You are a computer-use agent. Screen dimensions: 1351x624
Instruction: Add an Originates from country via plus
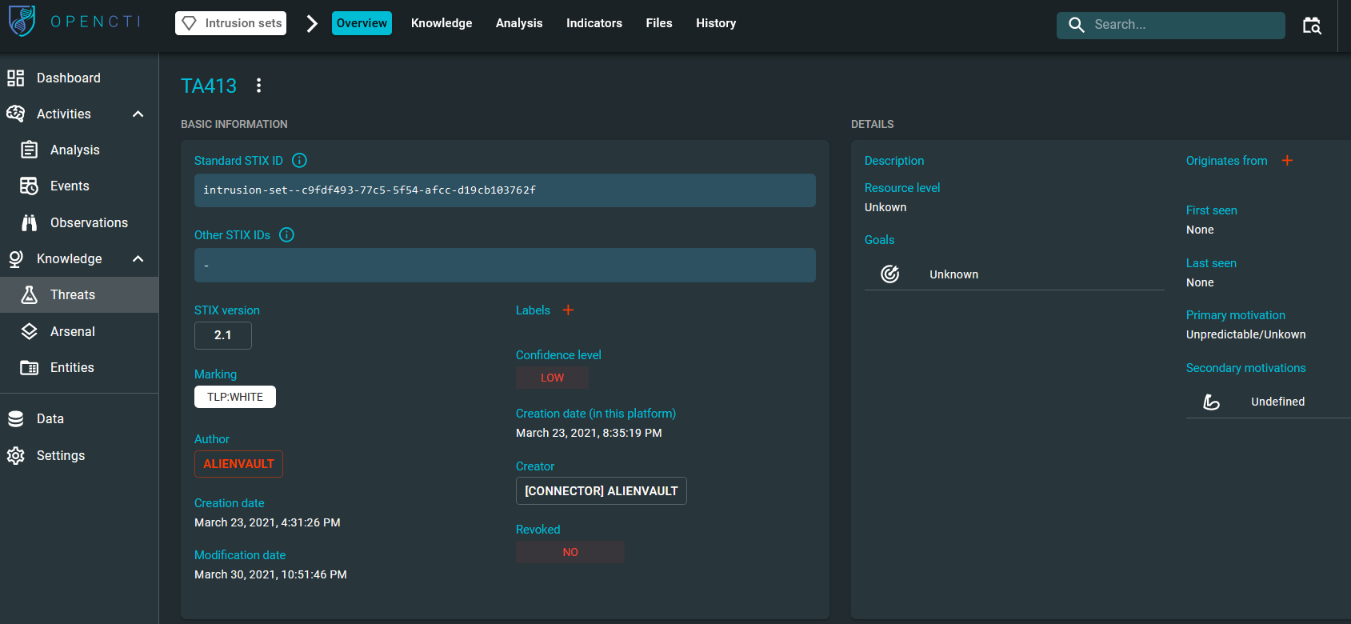[x=1287, y=160]
